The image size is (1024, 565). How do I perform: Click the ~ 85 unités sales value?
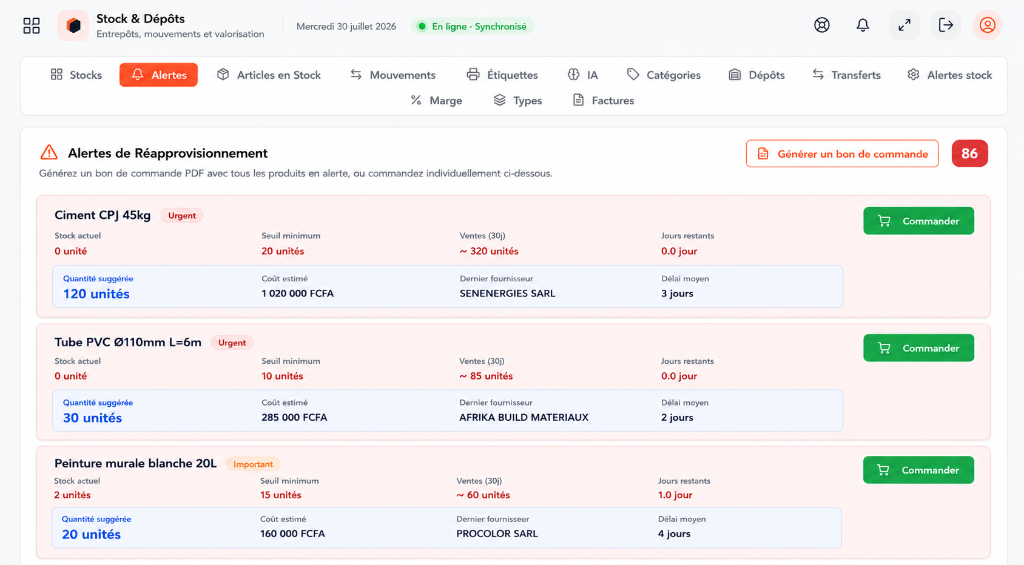point(486,376)
